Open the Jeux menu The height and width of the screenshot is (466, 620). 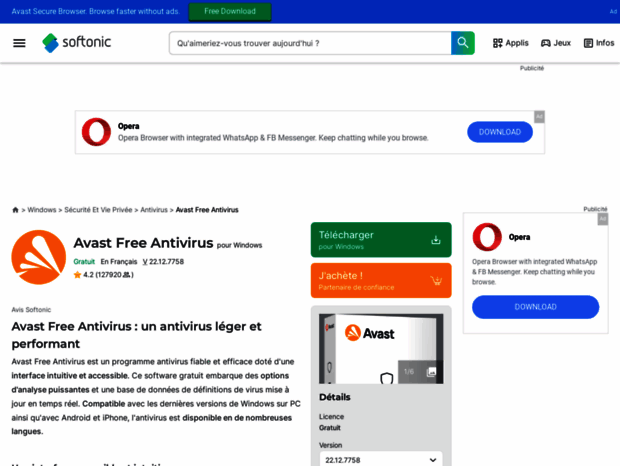pyautogui.click(x=556, y=43)
